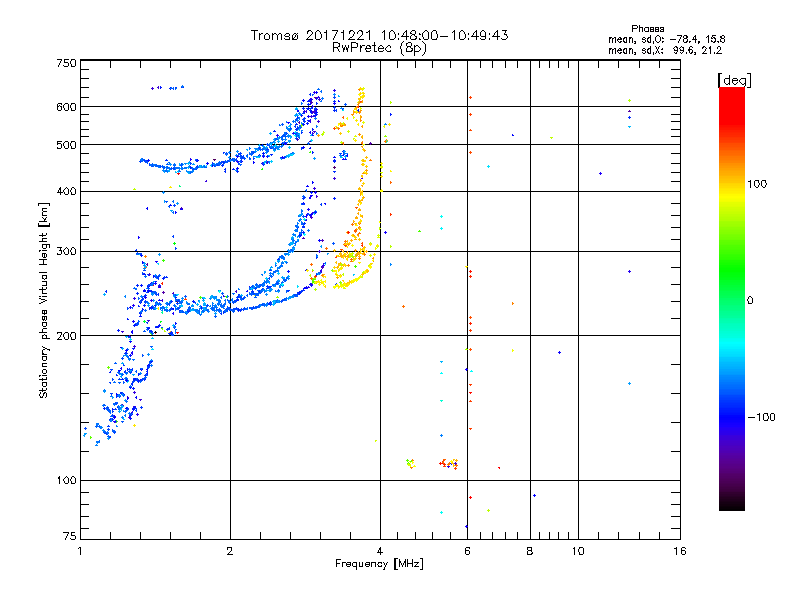Click the "RwPretec (8p)" subtitle
800x600 pixels.
(379, 48)
